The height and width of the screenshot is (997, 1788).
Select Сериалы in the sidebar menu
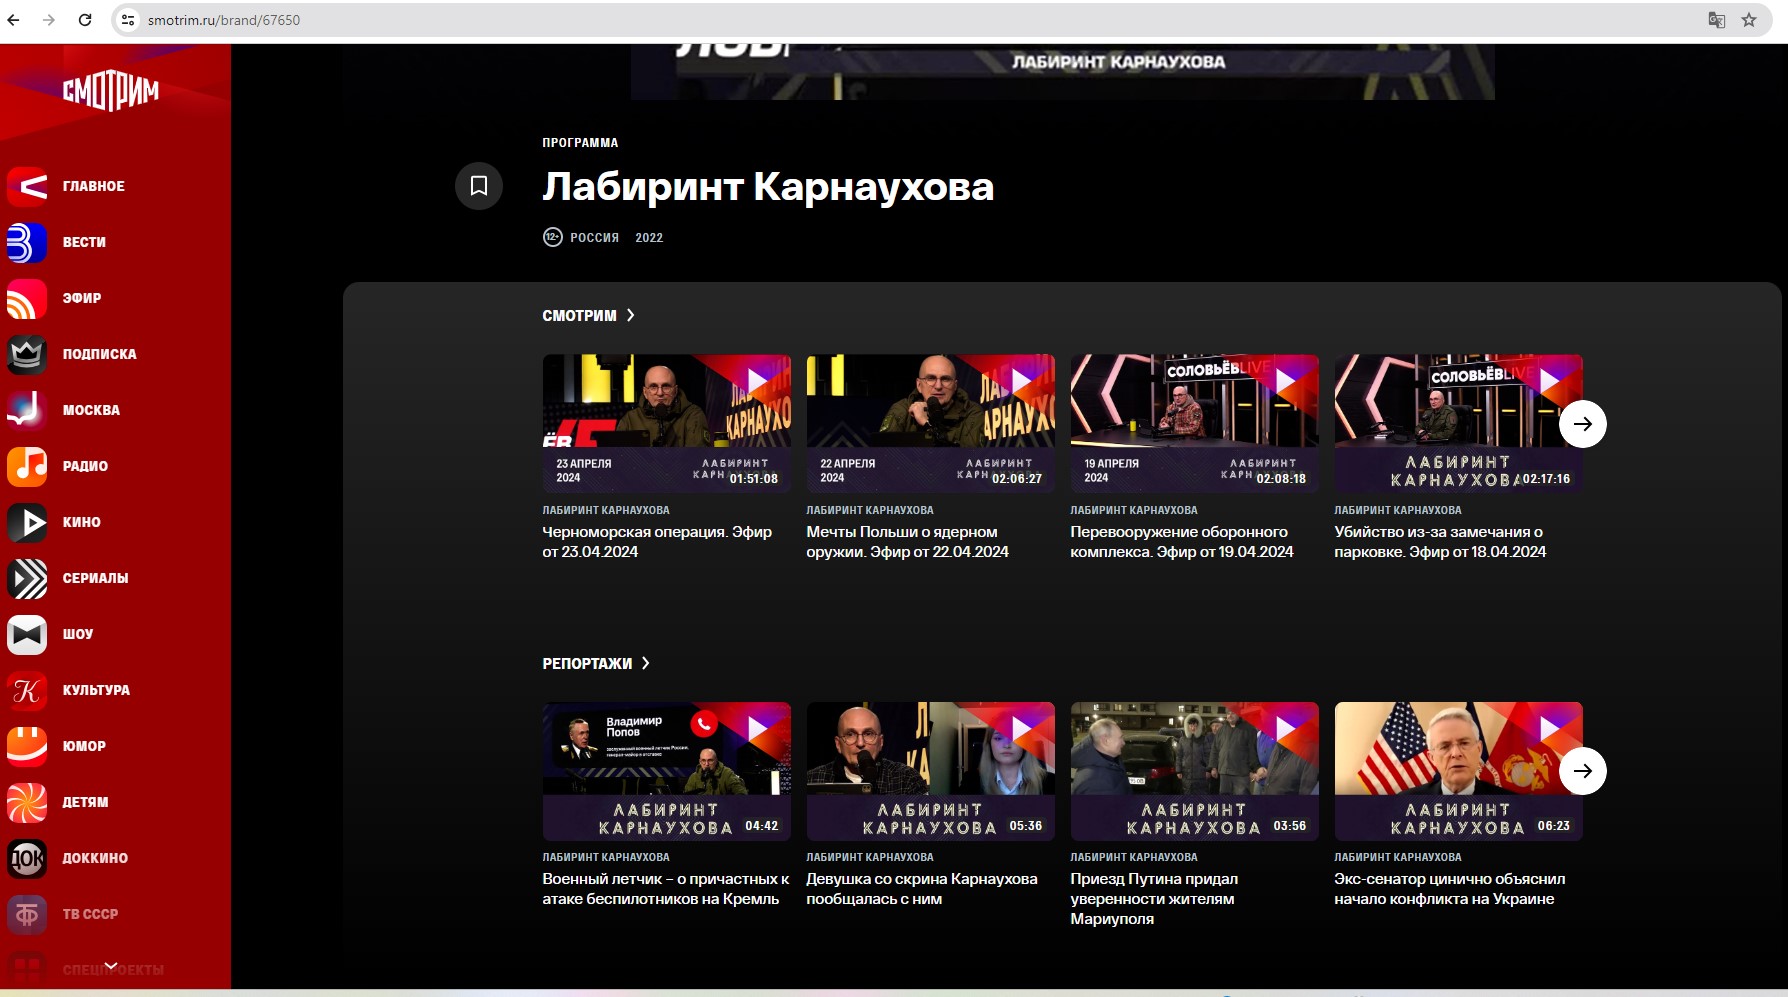click(x=96, y=578)
